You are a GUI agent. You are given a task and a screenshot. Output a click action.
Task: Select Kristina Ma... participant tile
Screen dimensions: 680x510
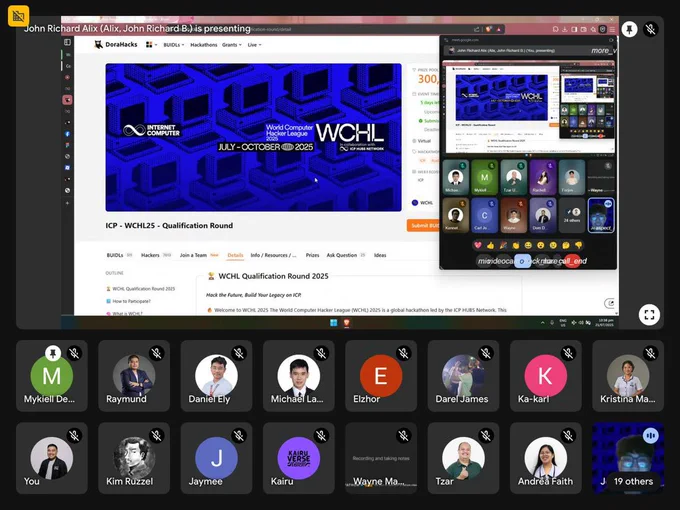[x=628, y=376]
